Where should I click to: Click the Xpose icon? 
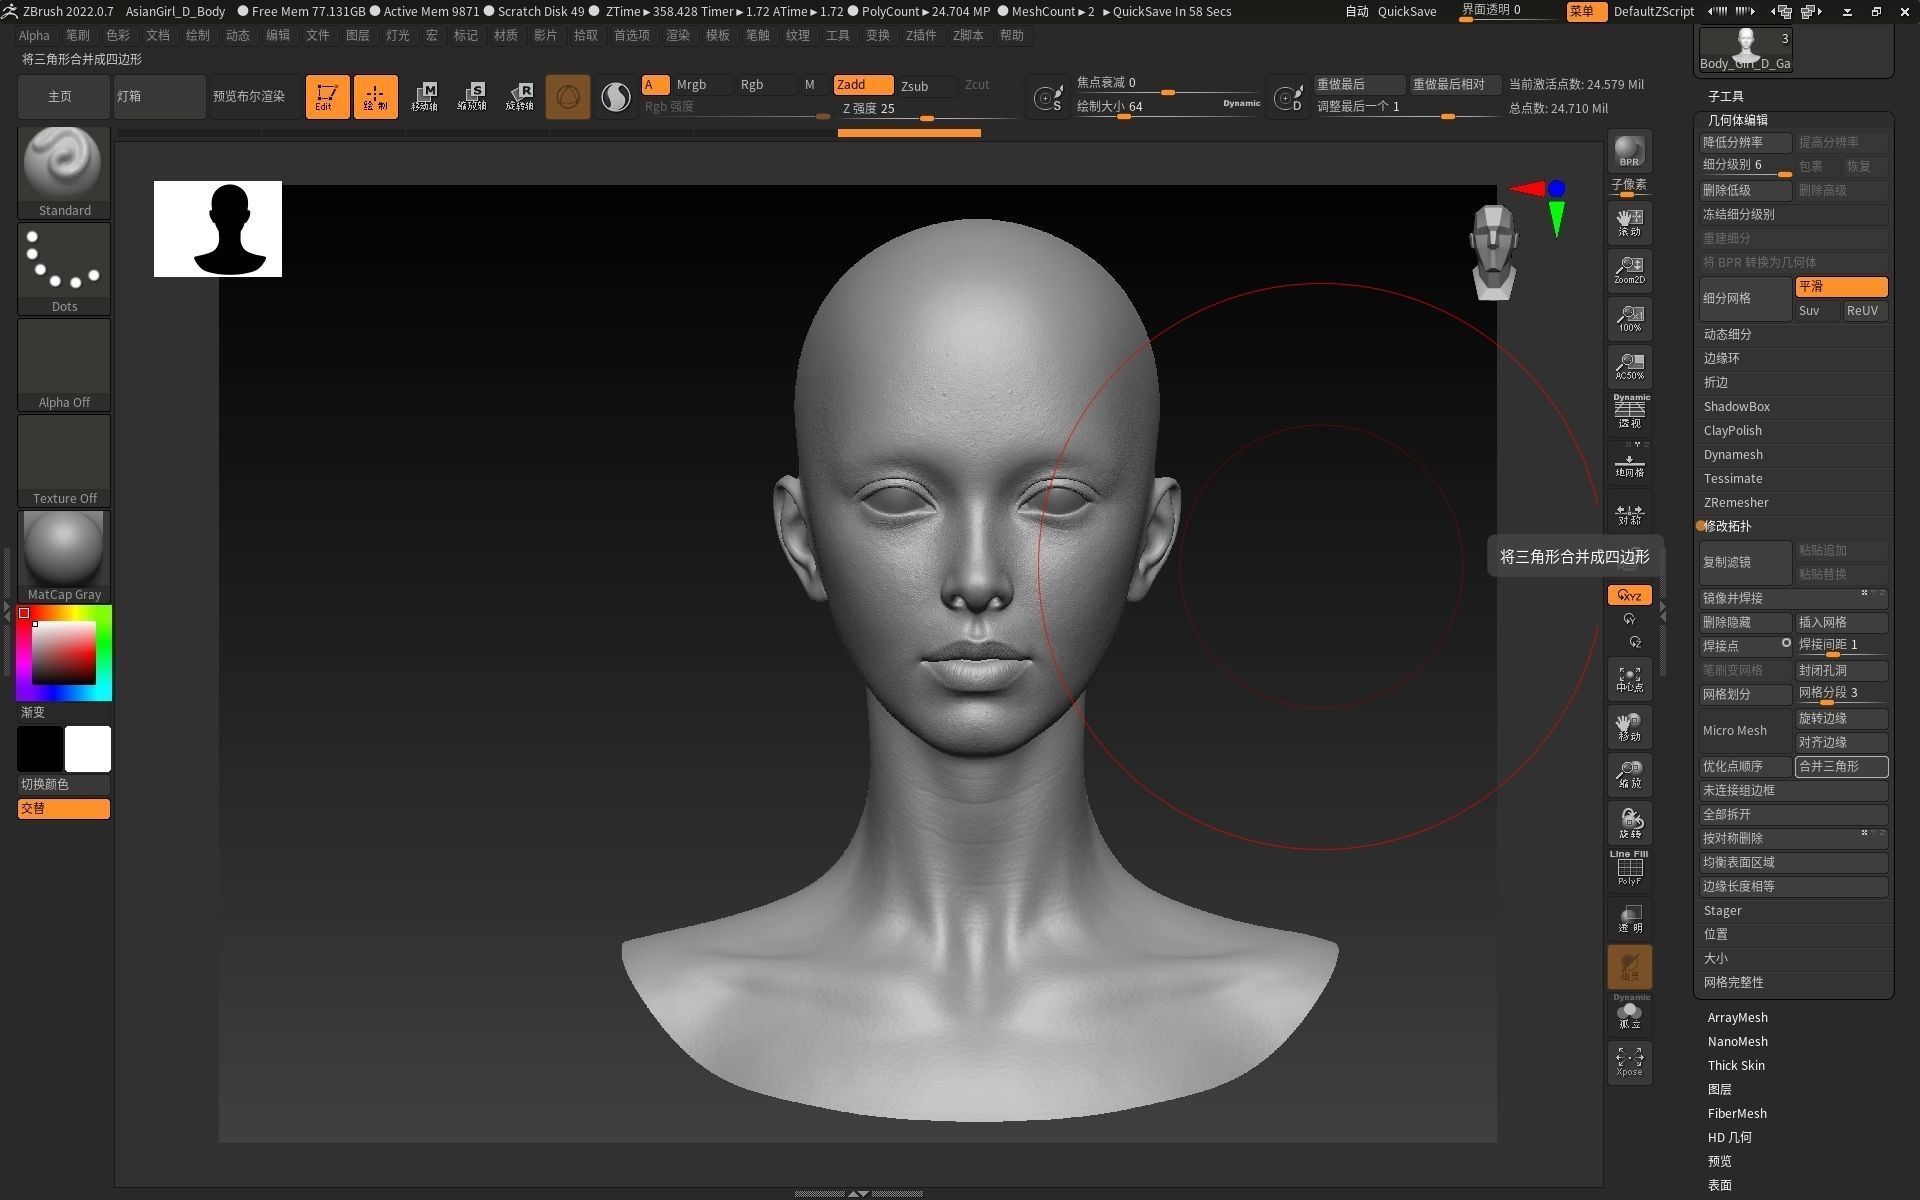(x=1629, y=1062)
